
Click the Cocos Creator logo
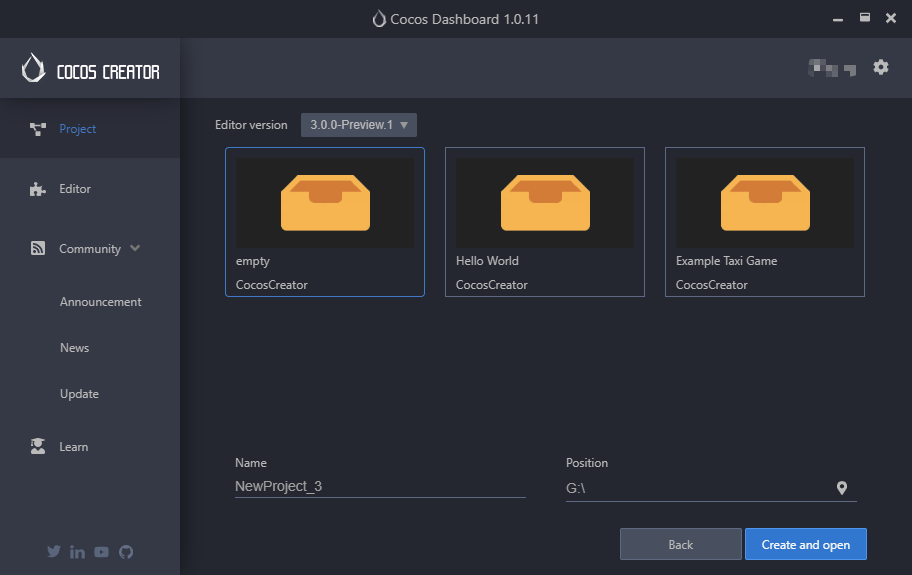90,69
